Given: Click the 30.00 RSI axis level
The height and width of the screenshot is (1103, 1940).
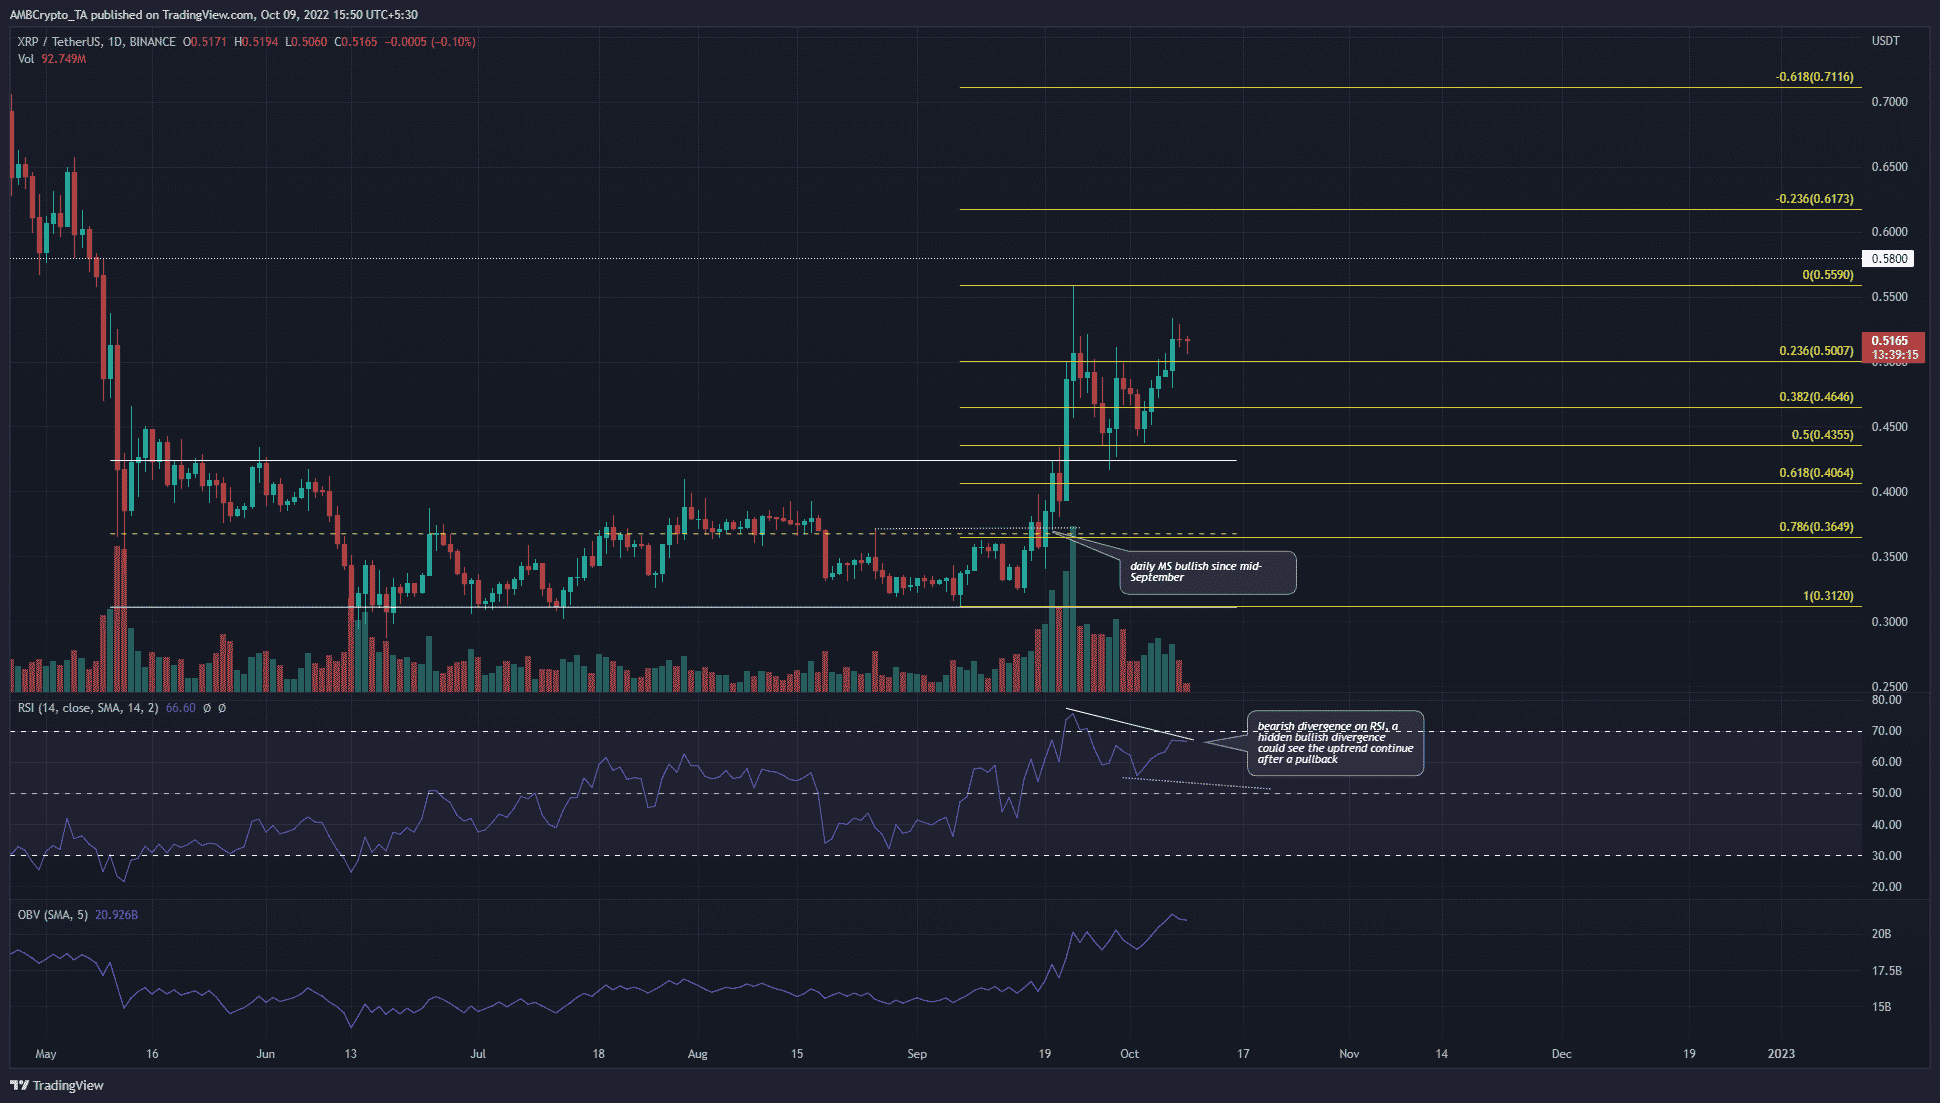Looking at the screenshot, I should coord(1886,856).
